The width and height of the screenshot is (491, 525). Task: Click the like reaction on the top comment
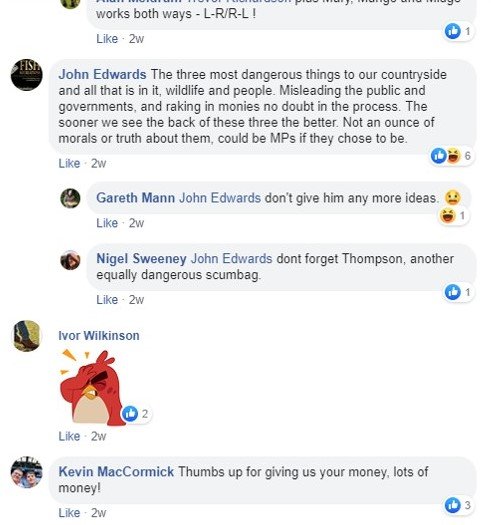coord(452,31)
